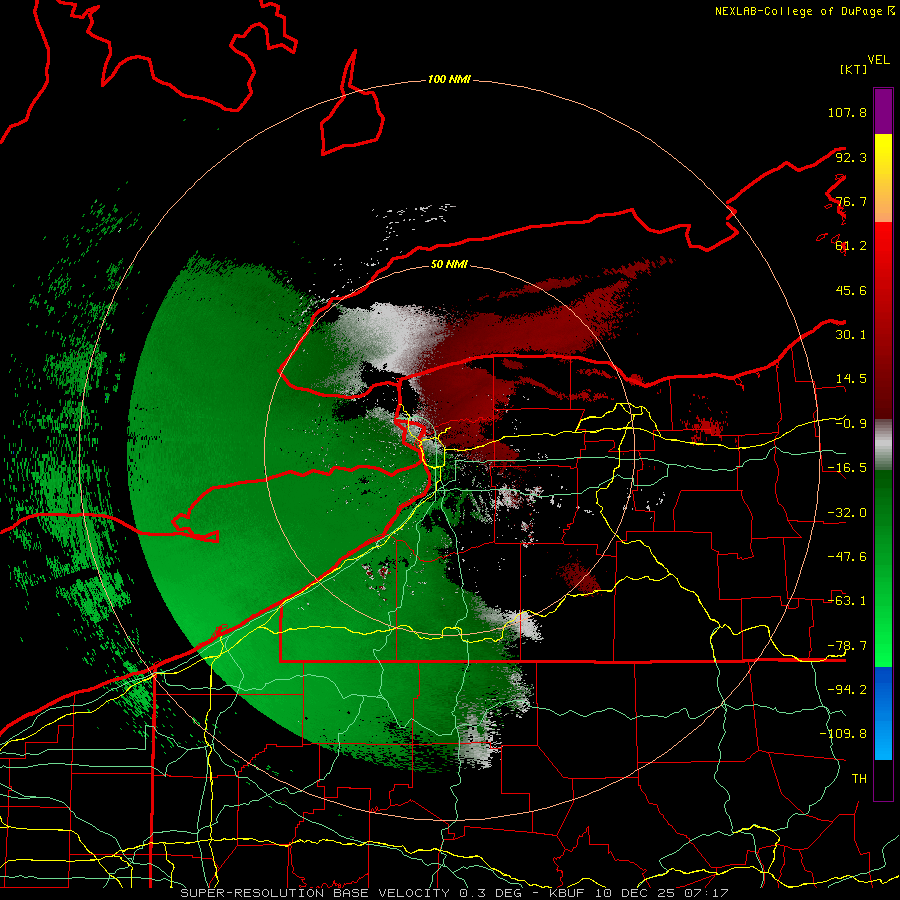Select the -94.2 legend value
This screenshot has width=900, height=900.
point(847,690)
